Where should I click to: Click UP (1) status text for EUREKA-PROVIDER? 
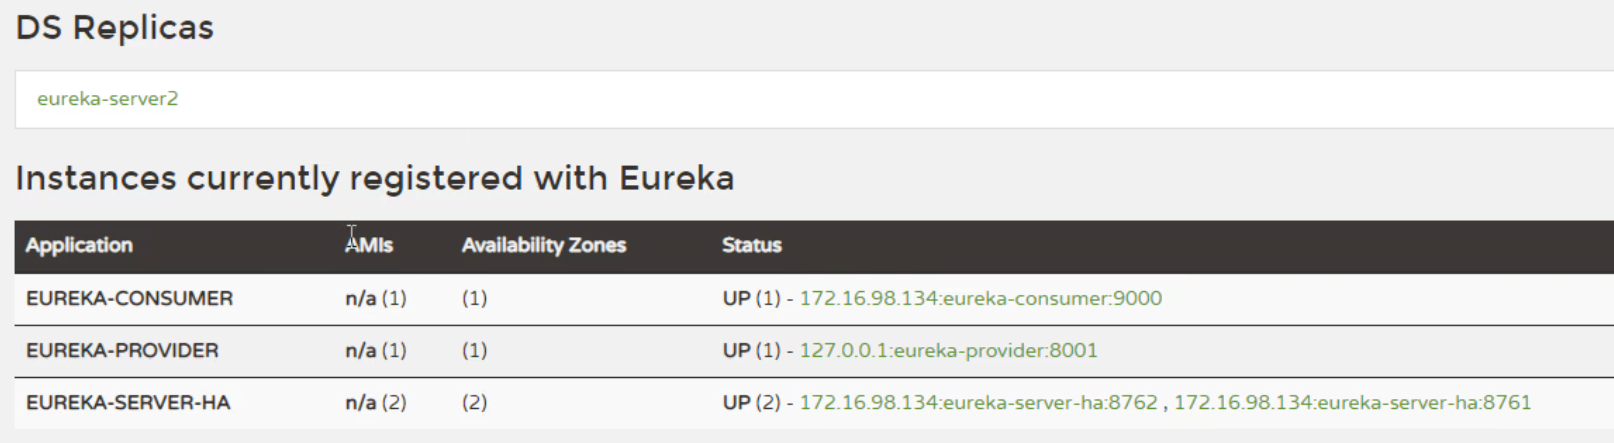751,350
